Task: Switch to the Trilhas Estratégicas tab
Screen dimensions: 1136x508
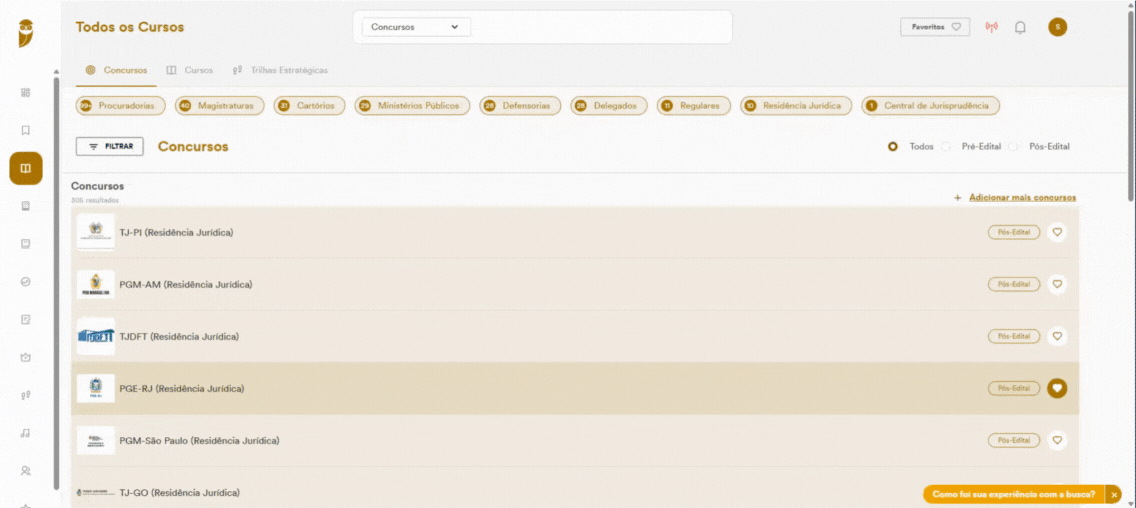Action: 280,70
